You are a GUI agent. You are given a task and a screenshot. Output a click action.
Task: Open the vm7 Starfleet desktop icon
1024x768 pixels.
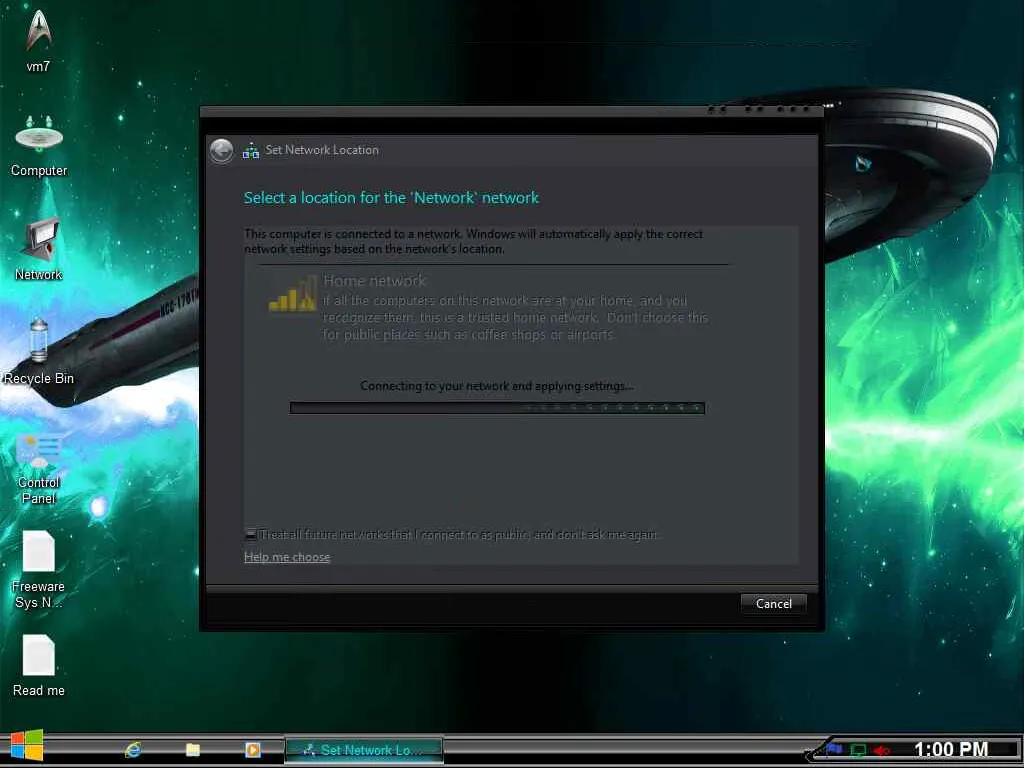pyautogui.click(x=38, y=40)
